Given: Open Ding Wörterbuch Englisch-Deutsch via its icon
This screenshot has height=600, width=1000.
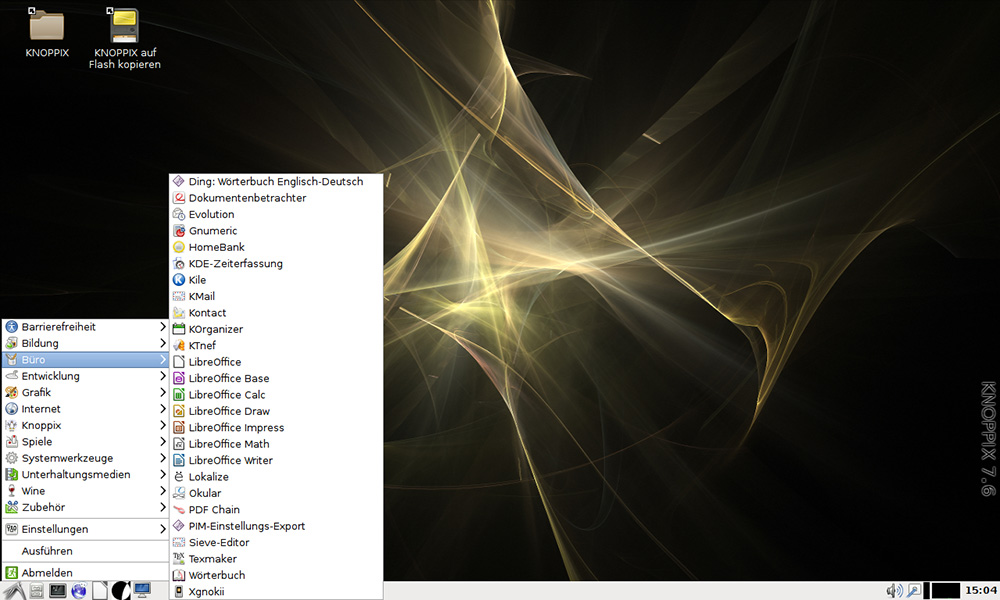Looking at the screenshot, I should 179,182.
